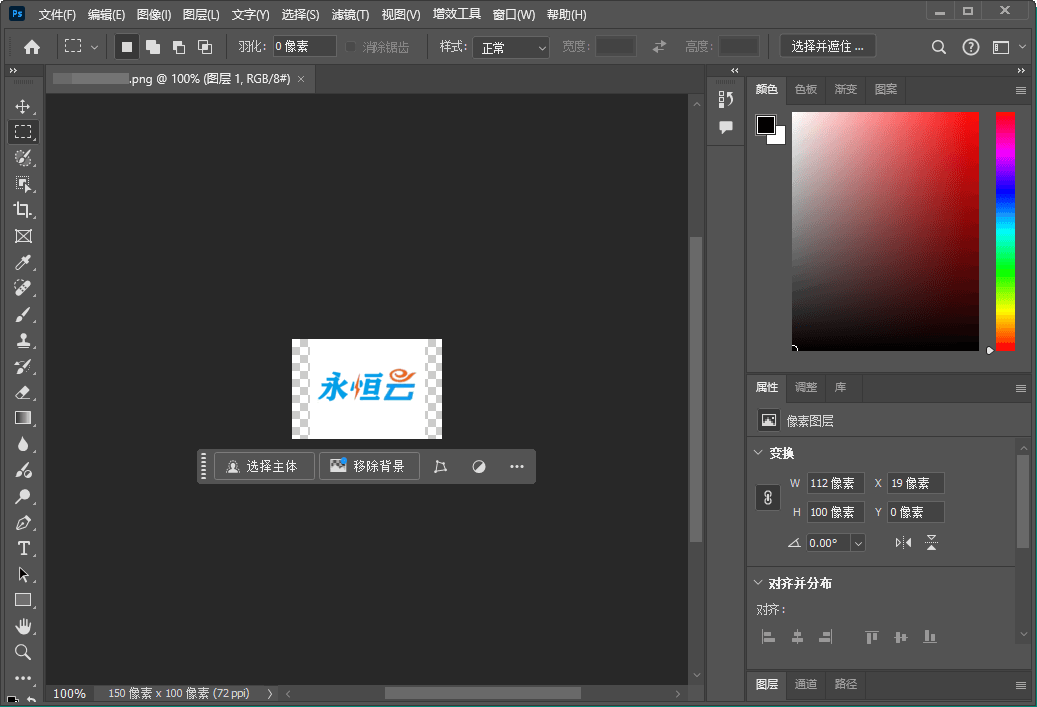1037x707 pixels.
Task: Click the W width input field
Action: (x=836, y=483)
